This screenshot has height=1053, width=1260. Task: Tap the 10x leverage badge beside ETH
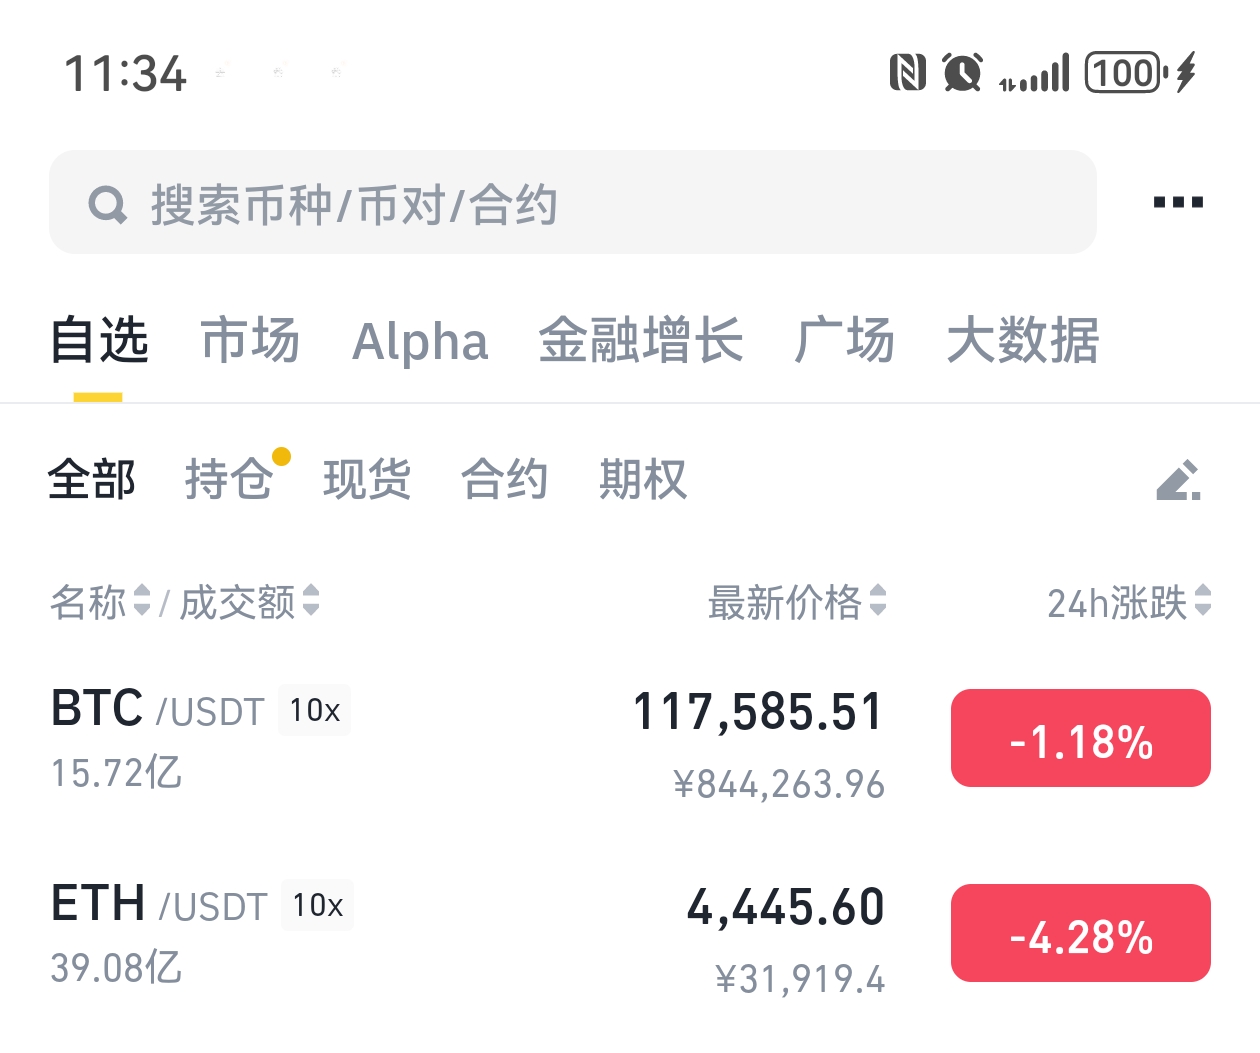(x=317, y=906)
